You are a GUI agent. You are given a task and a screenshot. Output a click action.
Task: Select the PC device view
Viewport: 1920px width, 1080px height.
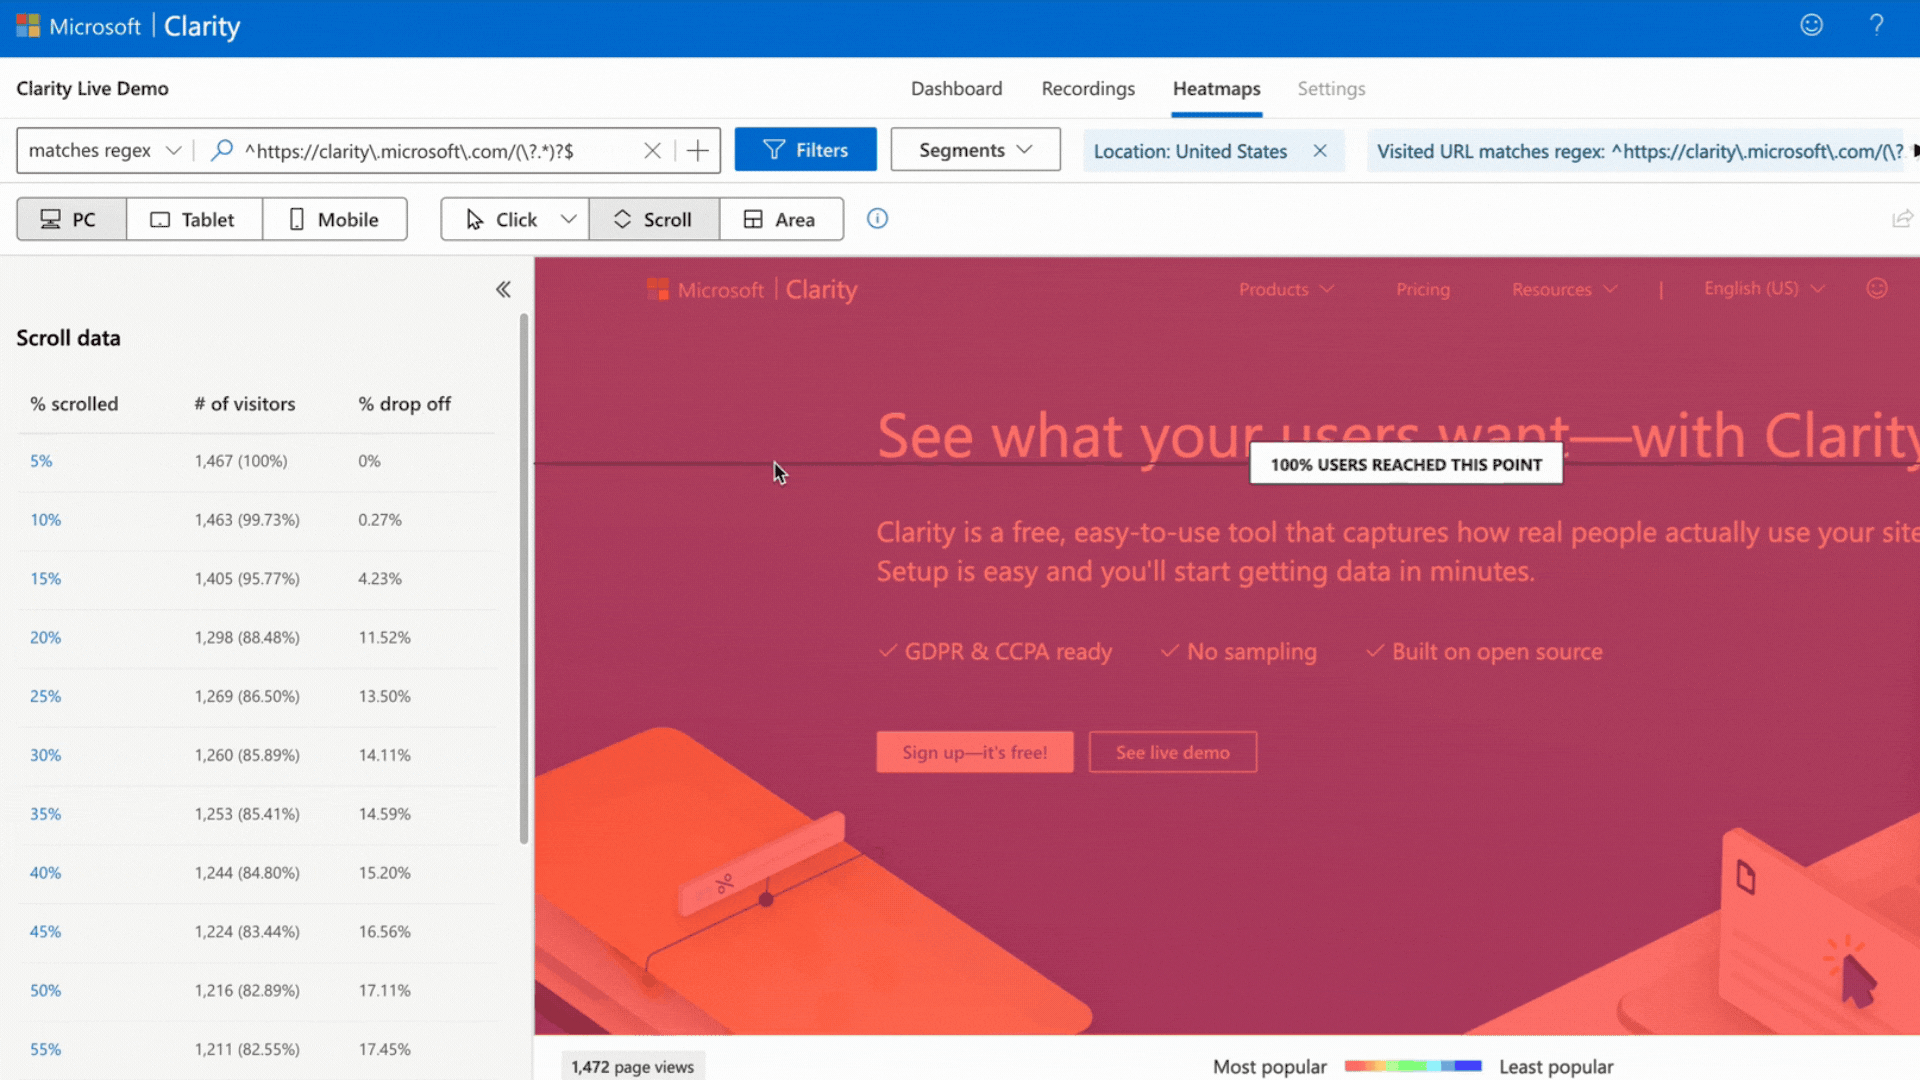71,219
